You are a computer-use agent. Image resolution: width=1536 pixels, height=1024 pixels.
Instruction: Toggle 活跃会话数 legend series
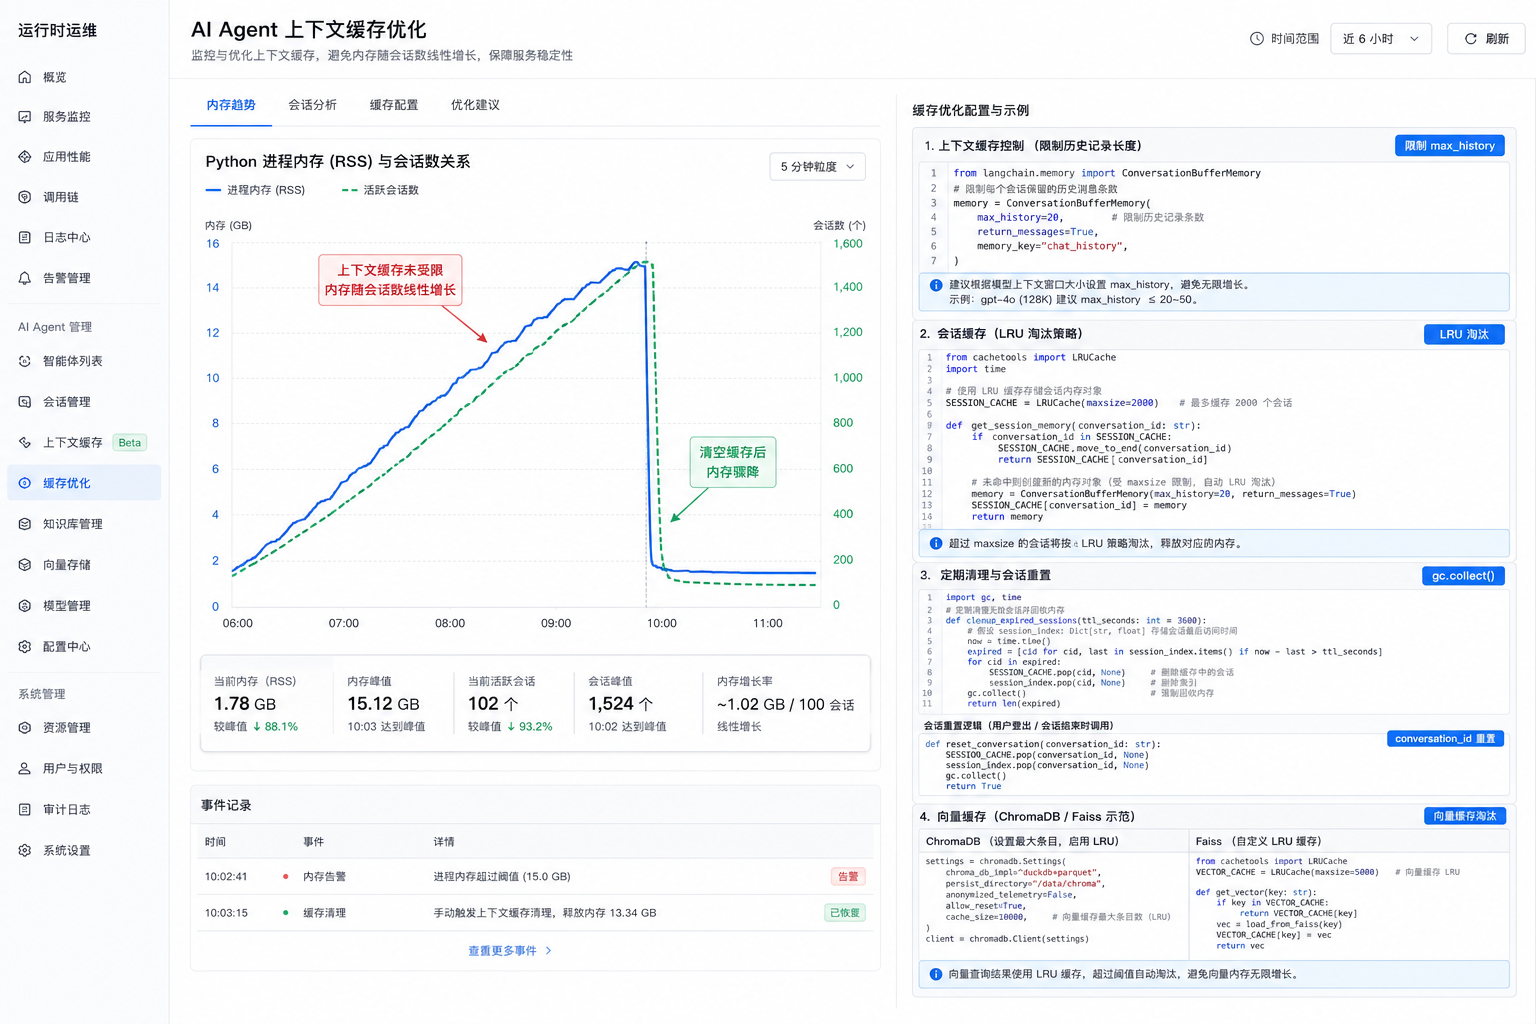pyautogui.click(x=380, y=190)
